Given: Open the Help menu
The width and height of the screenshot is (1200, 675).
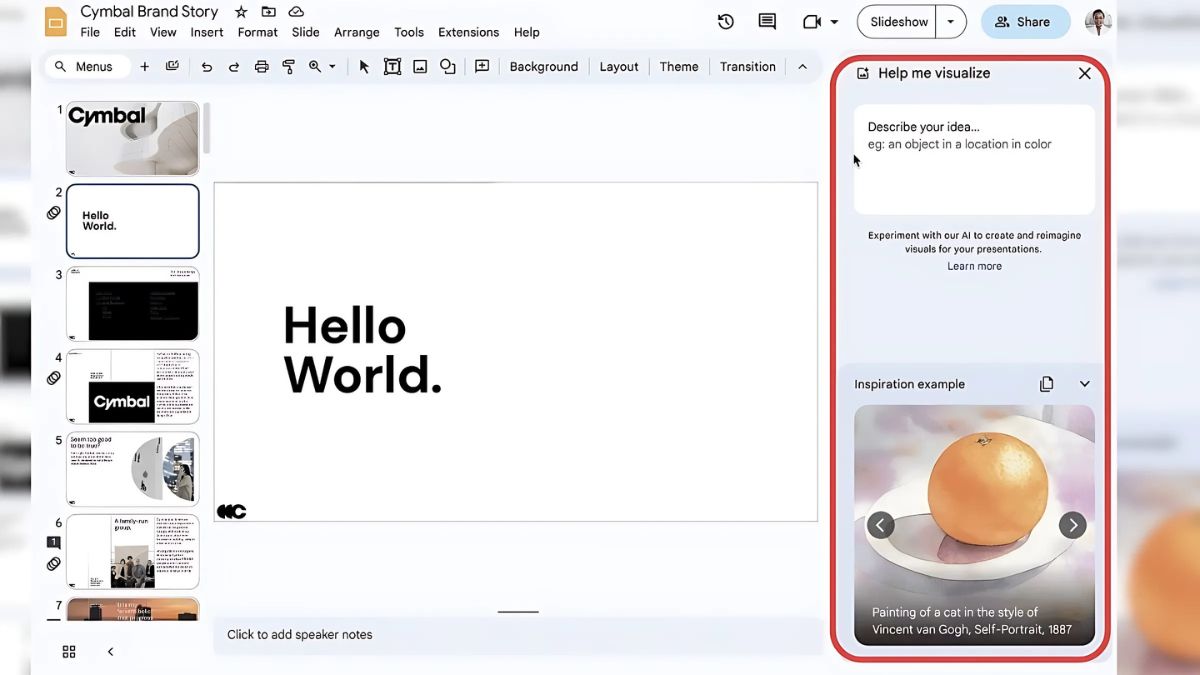Looking at the screenshot, I should point(527,32).
